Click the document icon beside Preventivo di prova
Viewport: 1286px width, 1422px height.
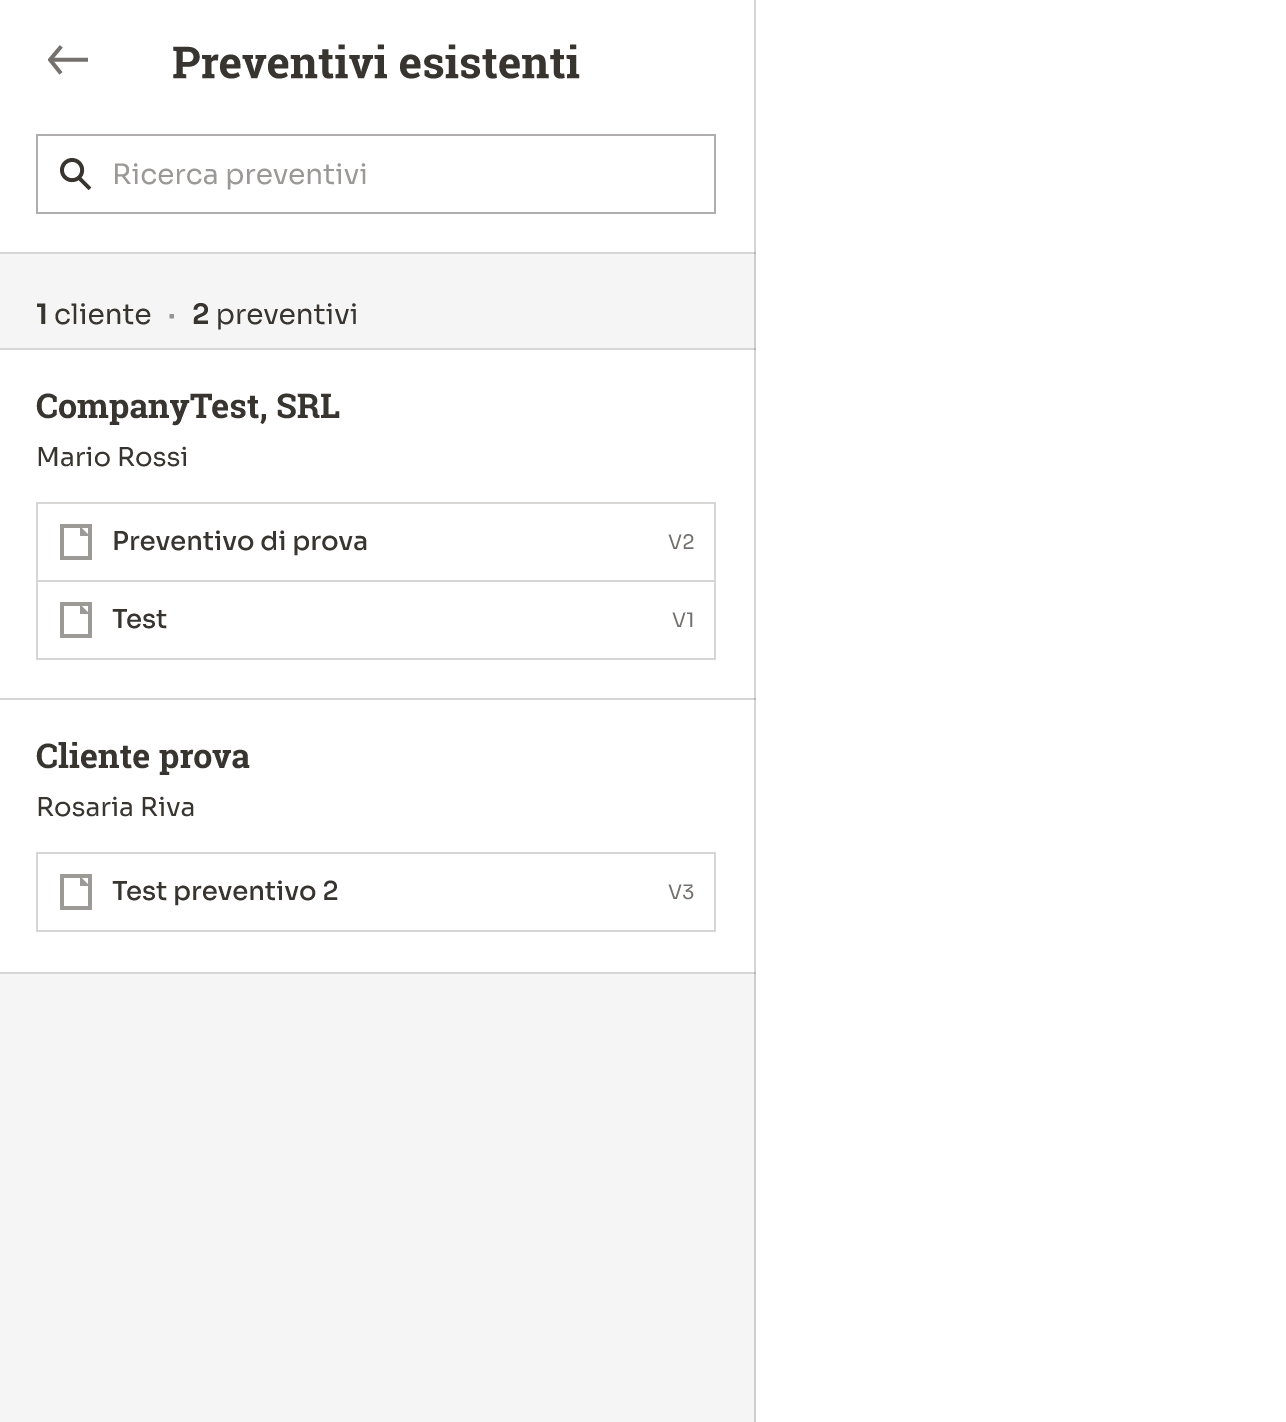pyautogui.click(x=76, y=542)
